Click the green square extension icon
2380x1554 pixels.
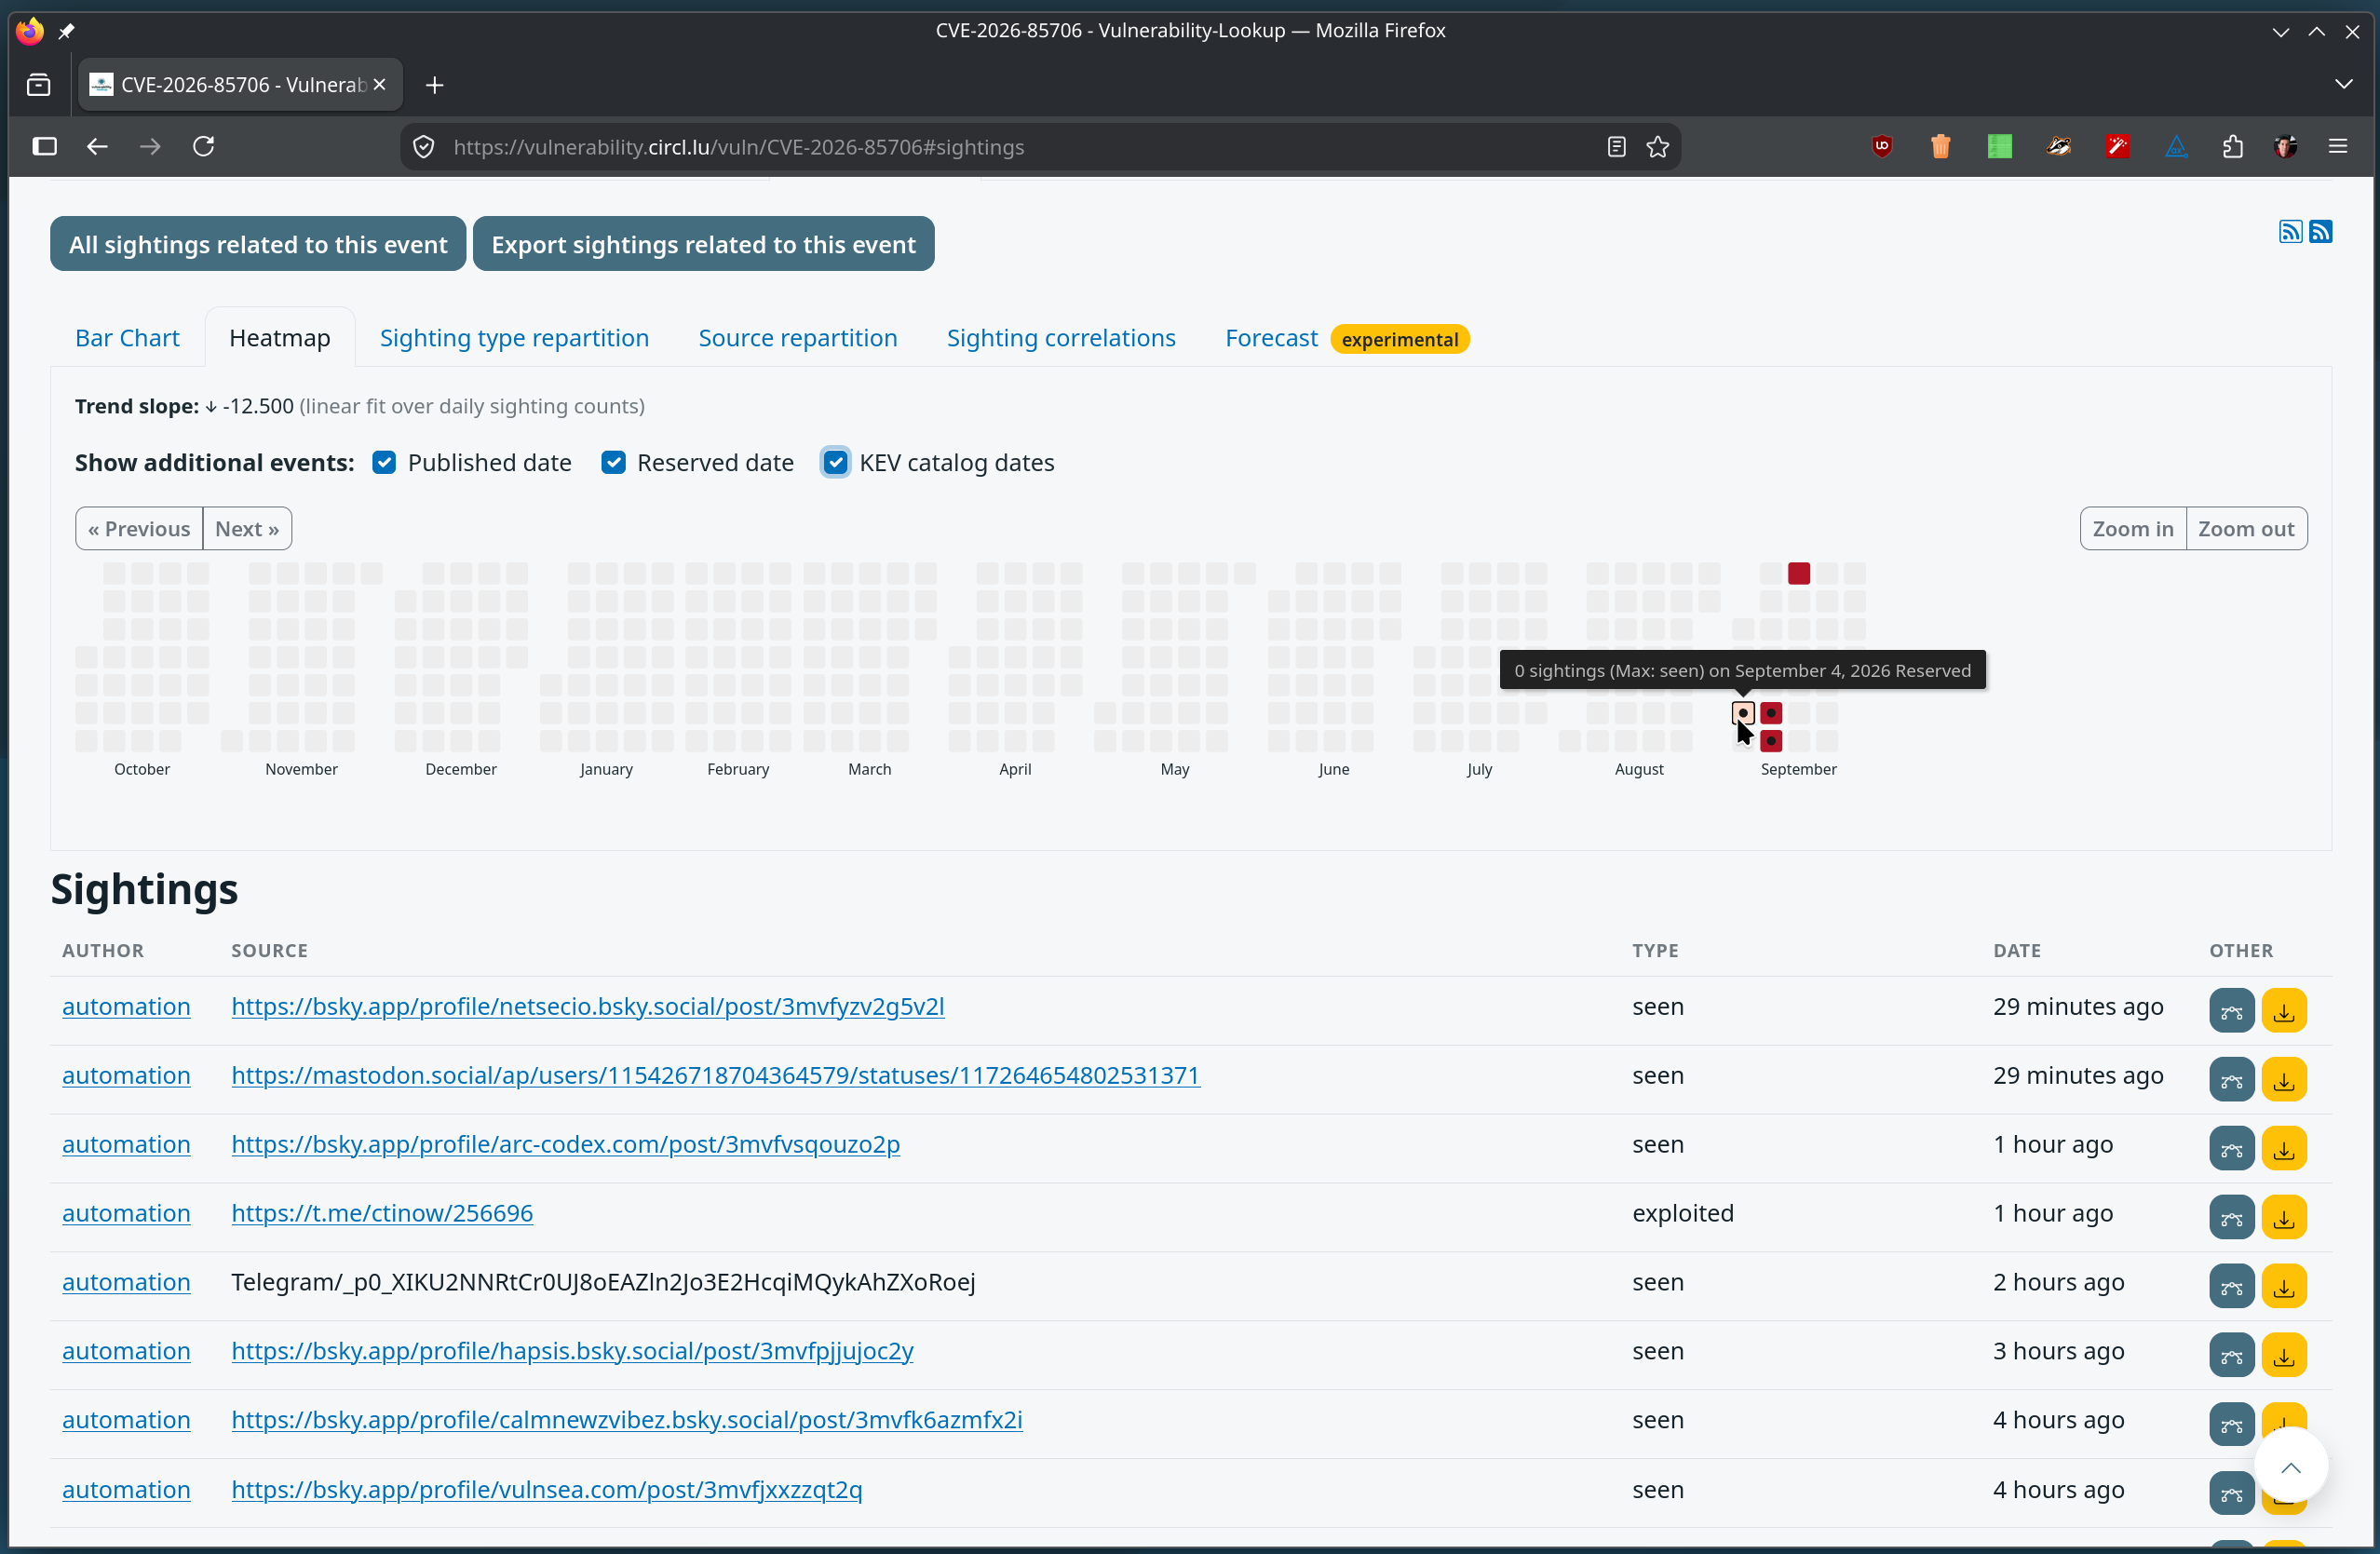point(1999,147)
